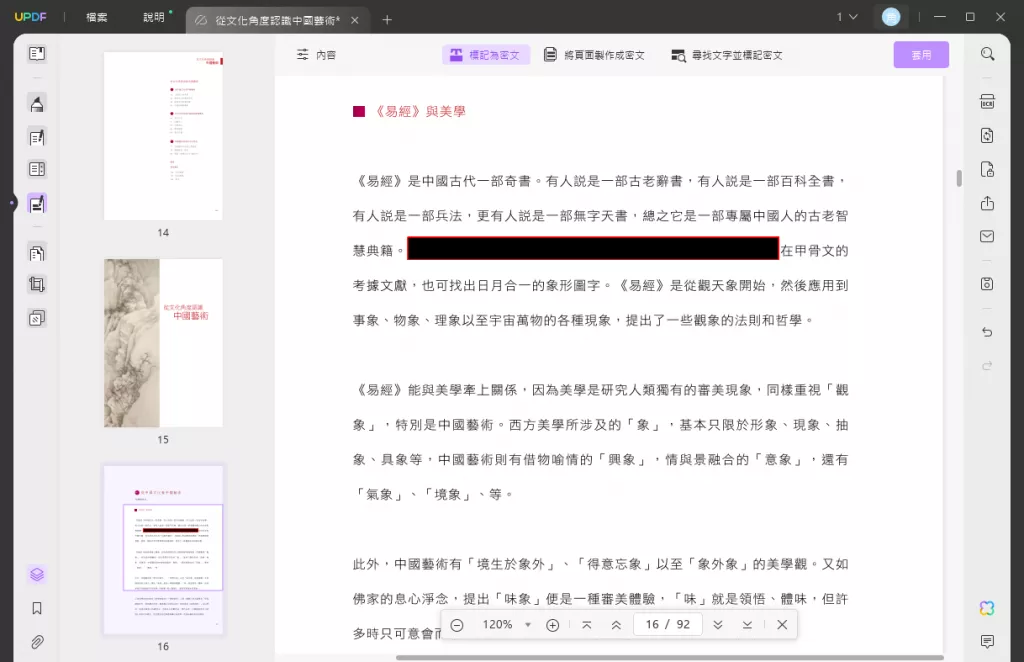Select the black redaction box in text
Viewport: 1024px width, 662px height.
[593, 248]
